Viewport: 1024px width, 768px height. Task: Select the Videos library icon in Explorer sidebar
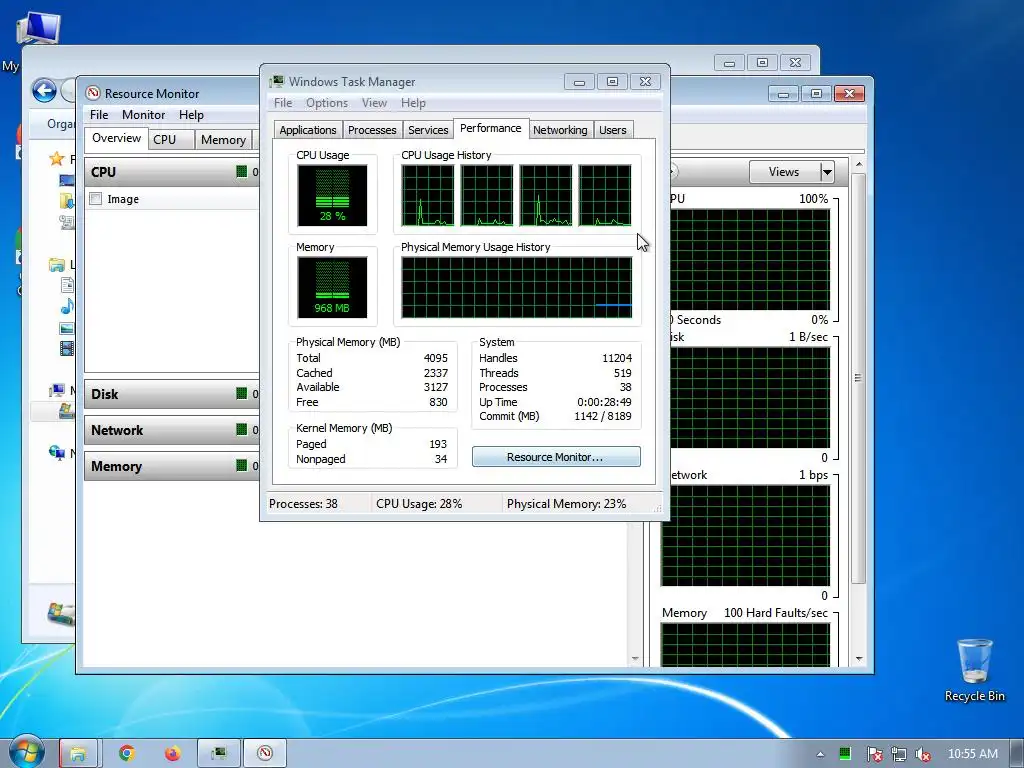click(67, 349)
